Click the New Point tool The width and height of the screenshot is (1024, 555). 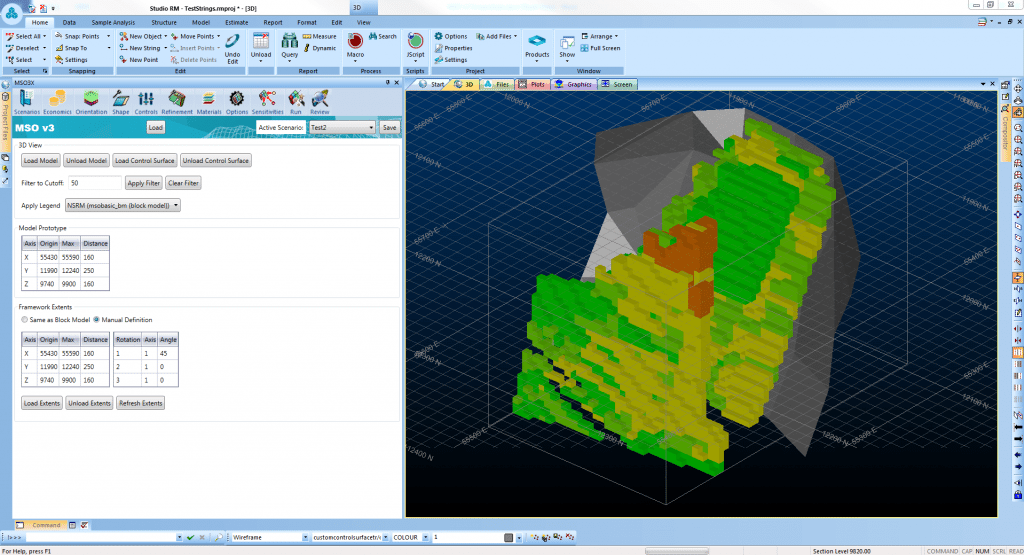point(138,59)
